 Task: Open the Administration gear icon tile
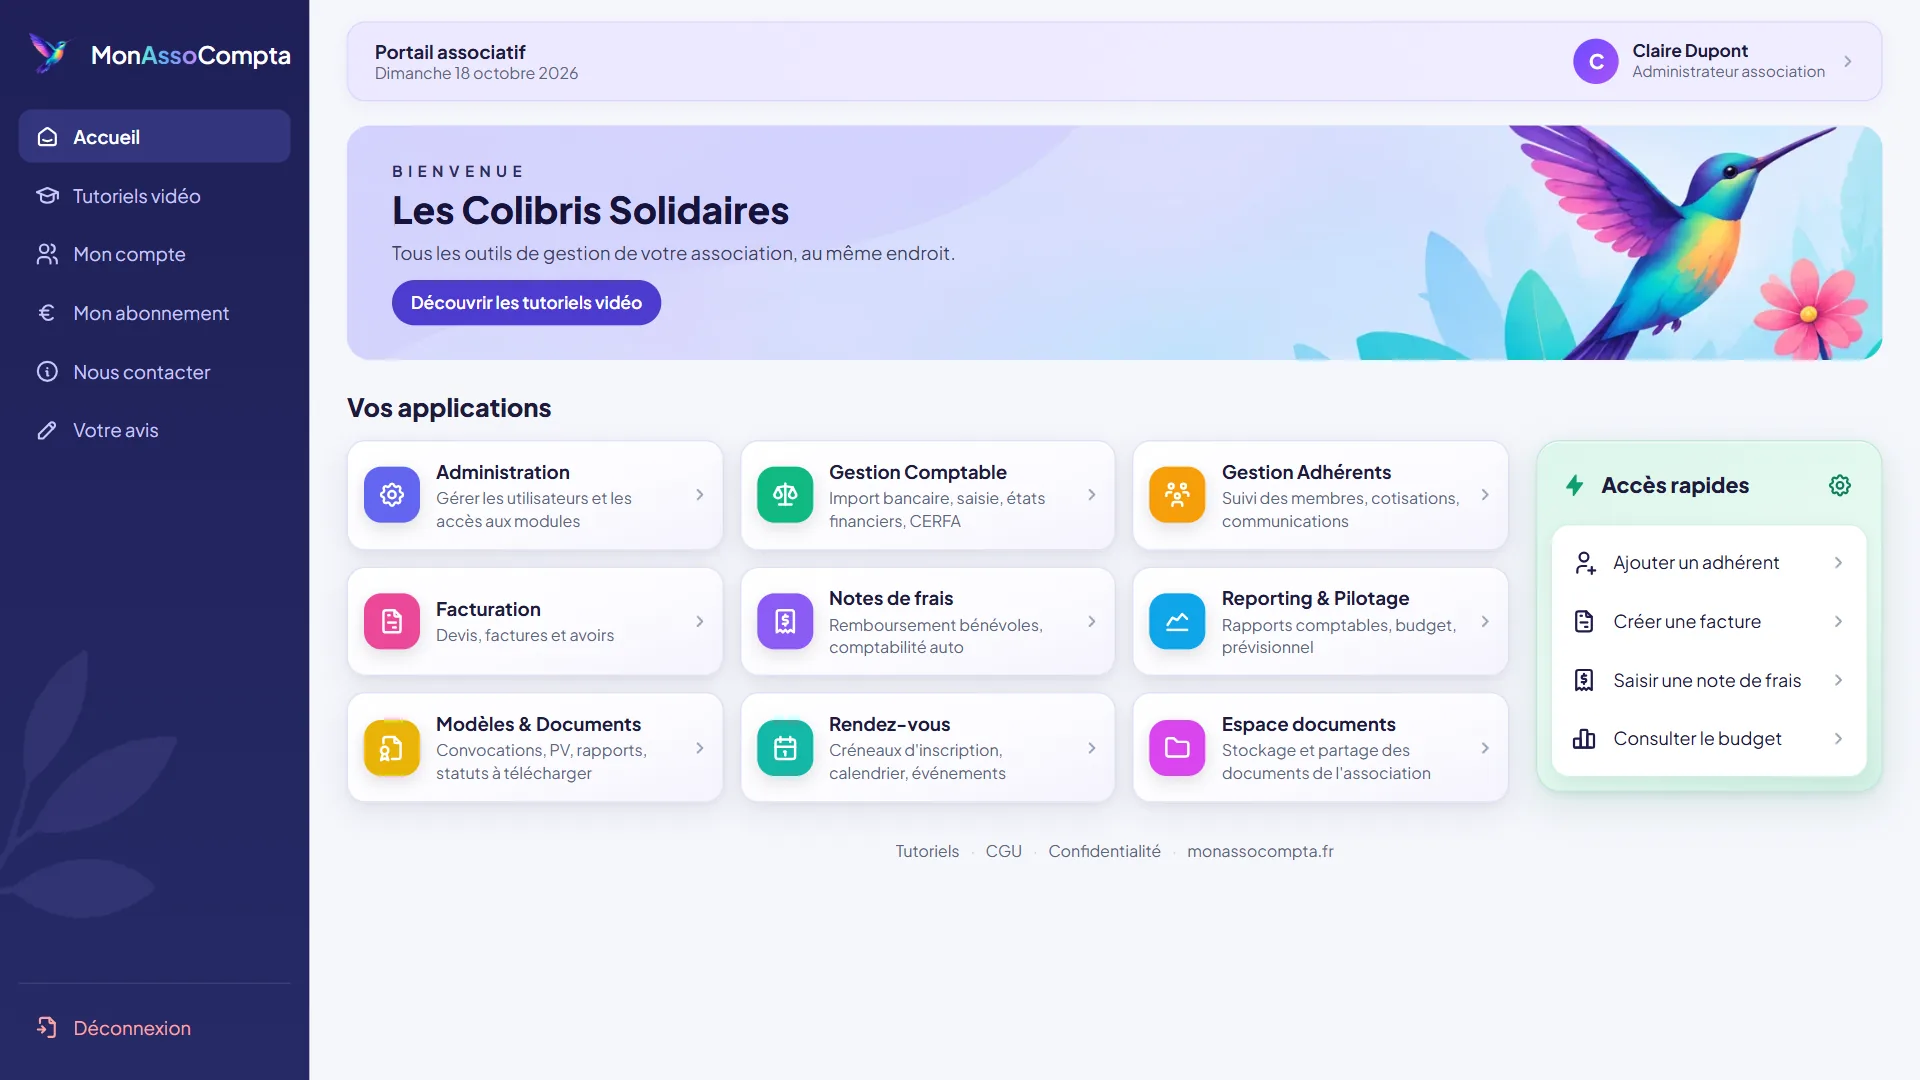(391, 495)
